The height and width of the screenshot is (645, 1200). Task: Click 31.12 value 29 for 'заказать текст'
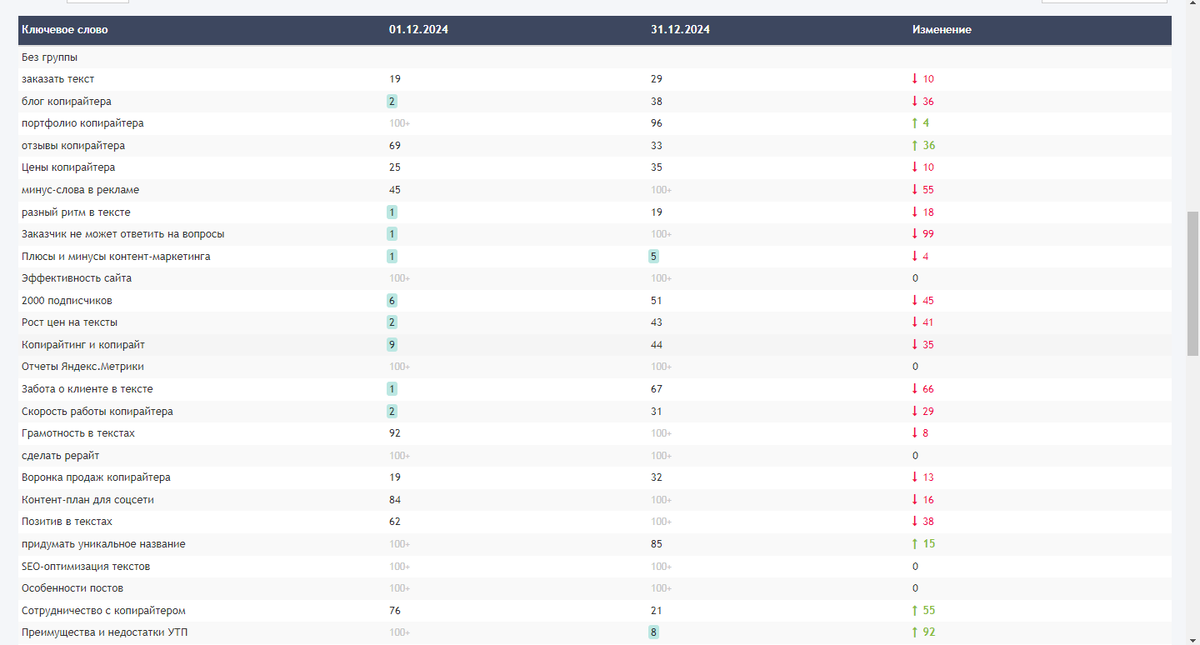point(656,79)
